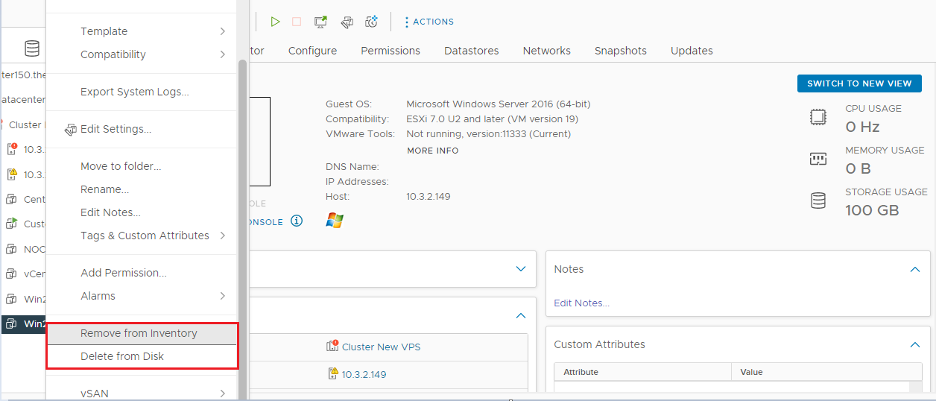Screen dimensions: 936x402
Task: Switch to the Snapshots tab
Action: (620, 50)
